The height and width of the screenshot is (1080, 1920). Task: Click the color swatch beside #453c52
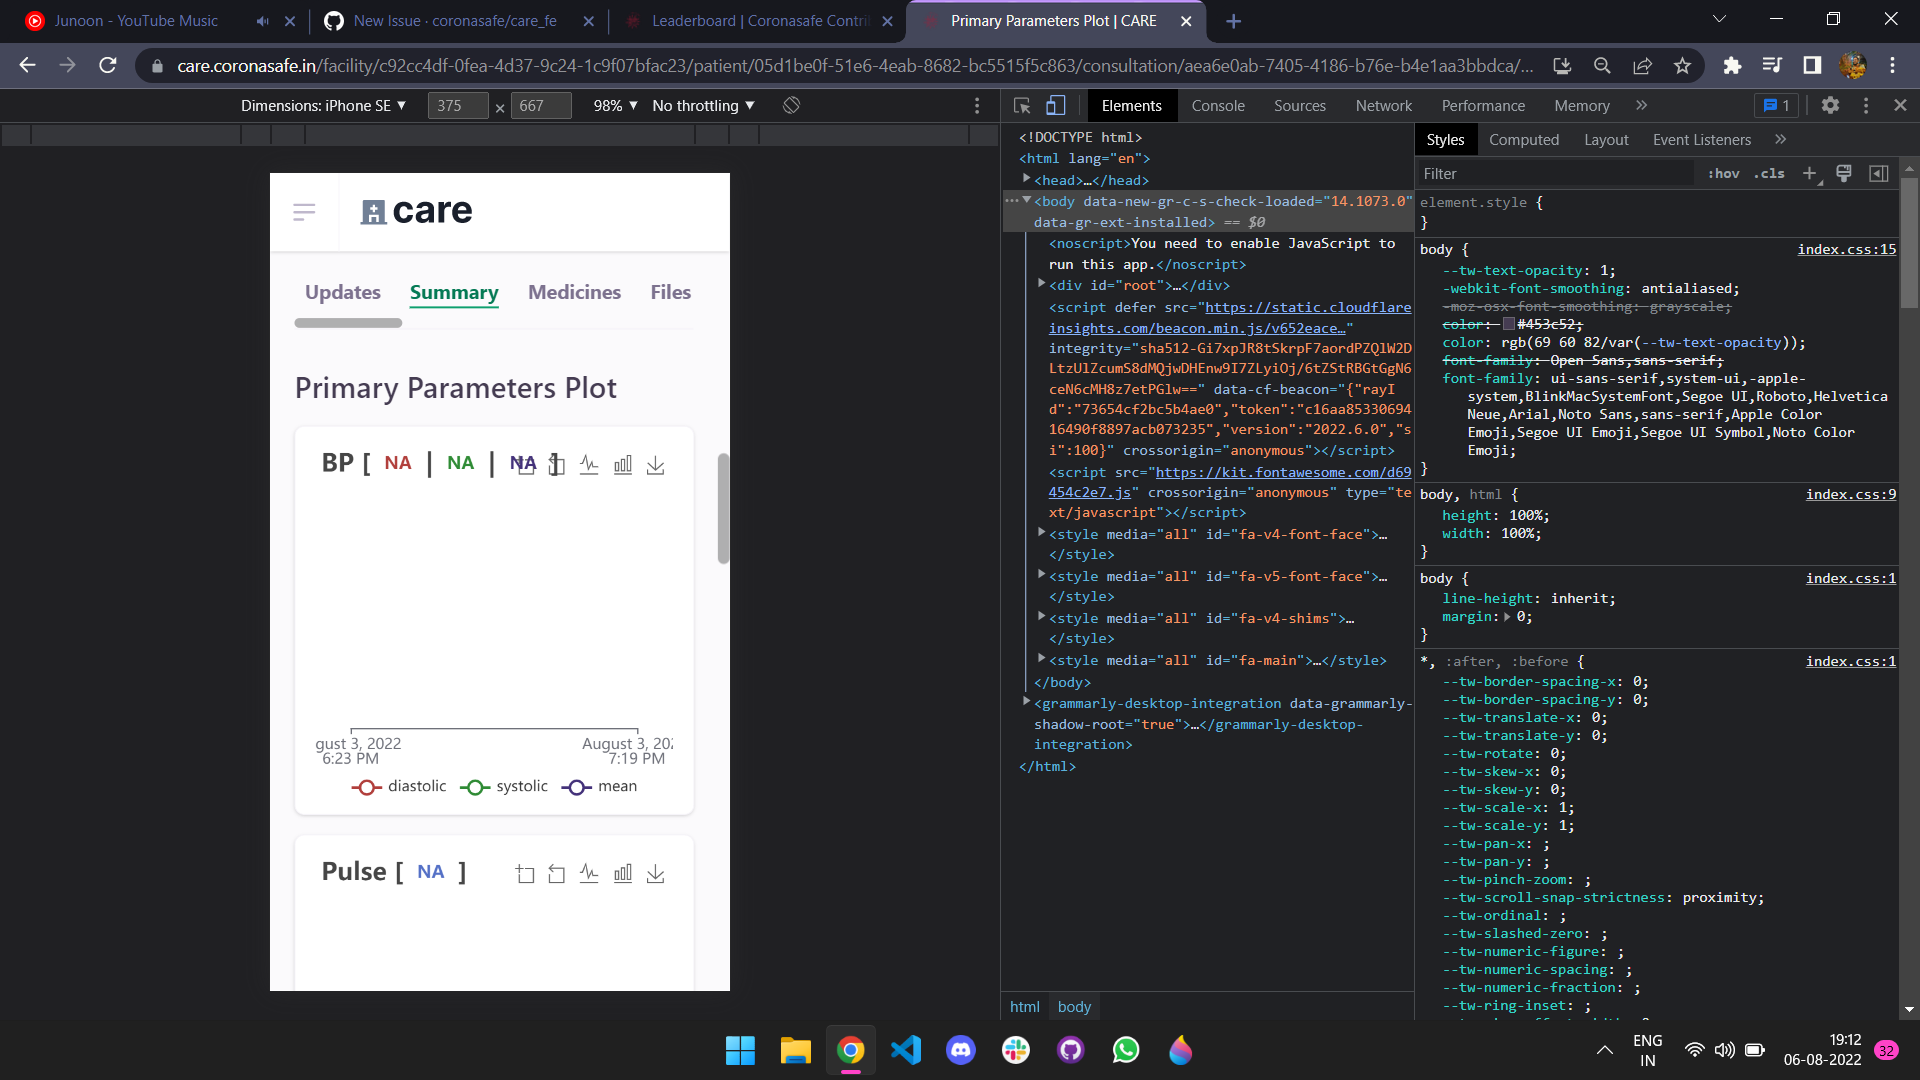pos(1510,324)
